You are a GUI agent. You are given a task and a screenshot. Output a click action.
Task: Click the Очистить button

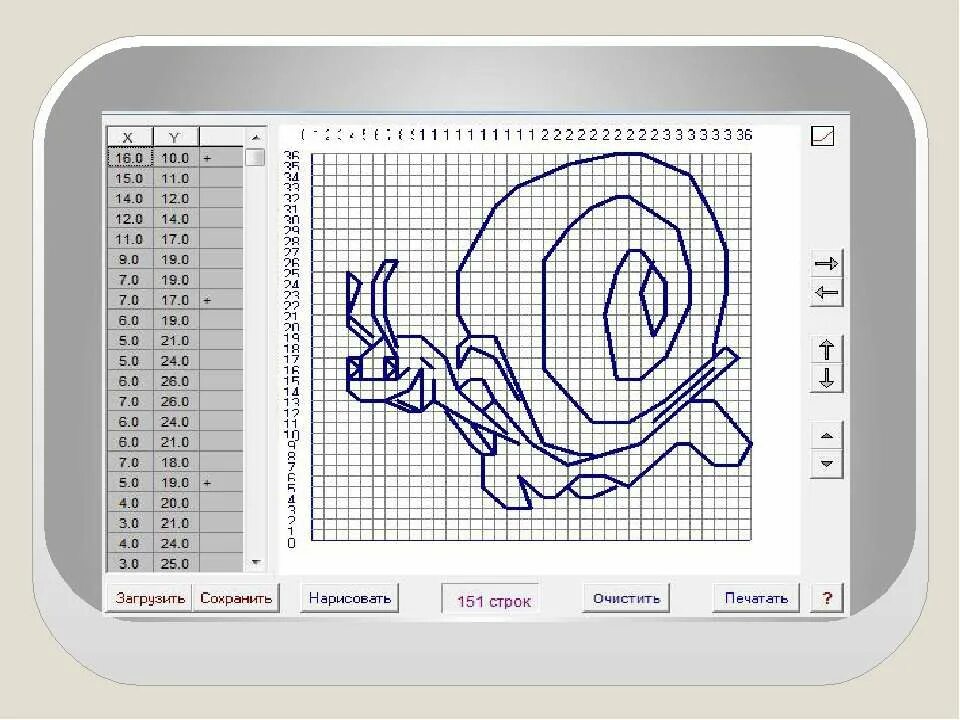coord(626,598)
